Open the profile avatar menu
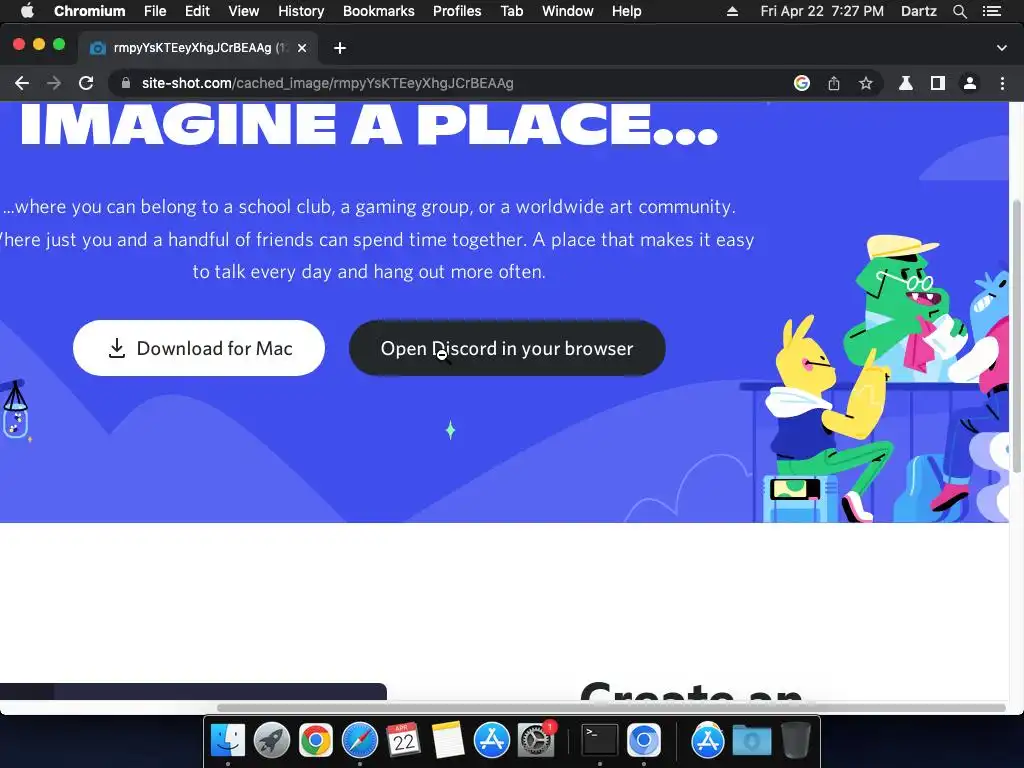This screenshot has width=1024, height=768. (970, 83)
